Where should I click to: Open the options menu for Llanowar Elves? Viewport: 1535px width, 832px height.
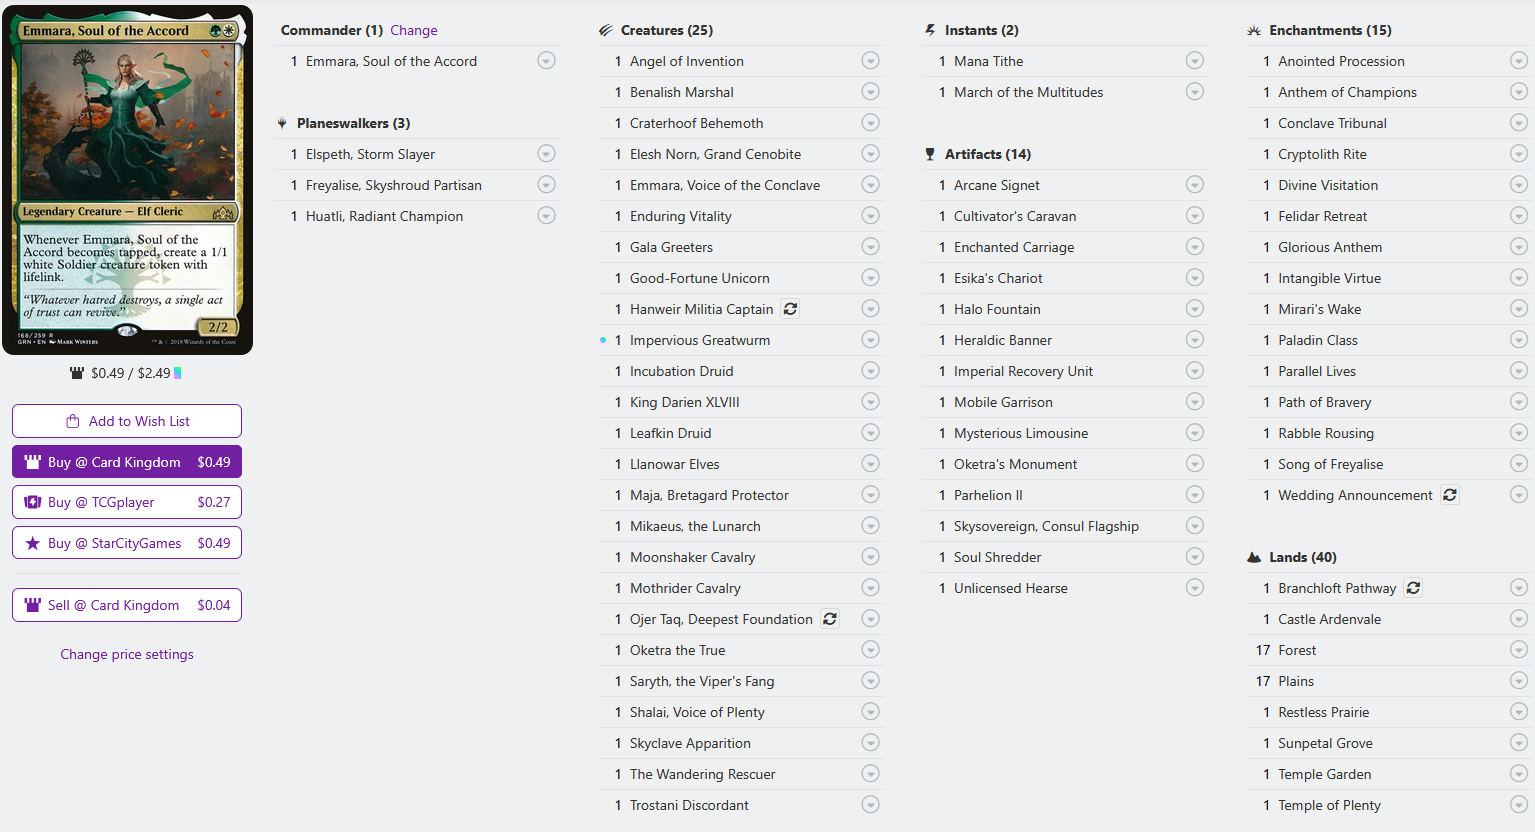[x=871, y=464]
